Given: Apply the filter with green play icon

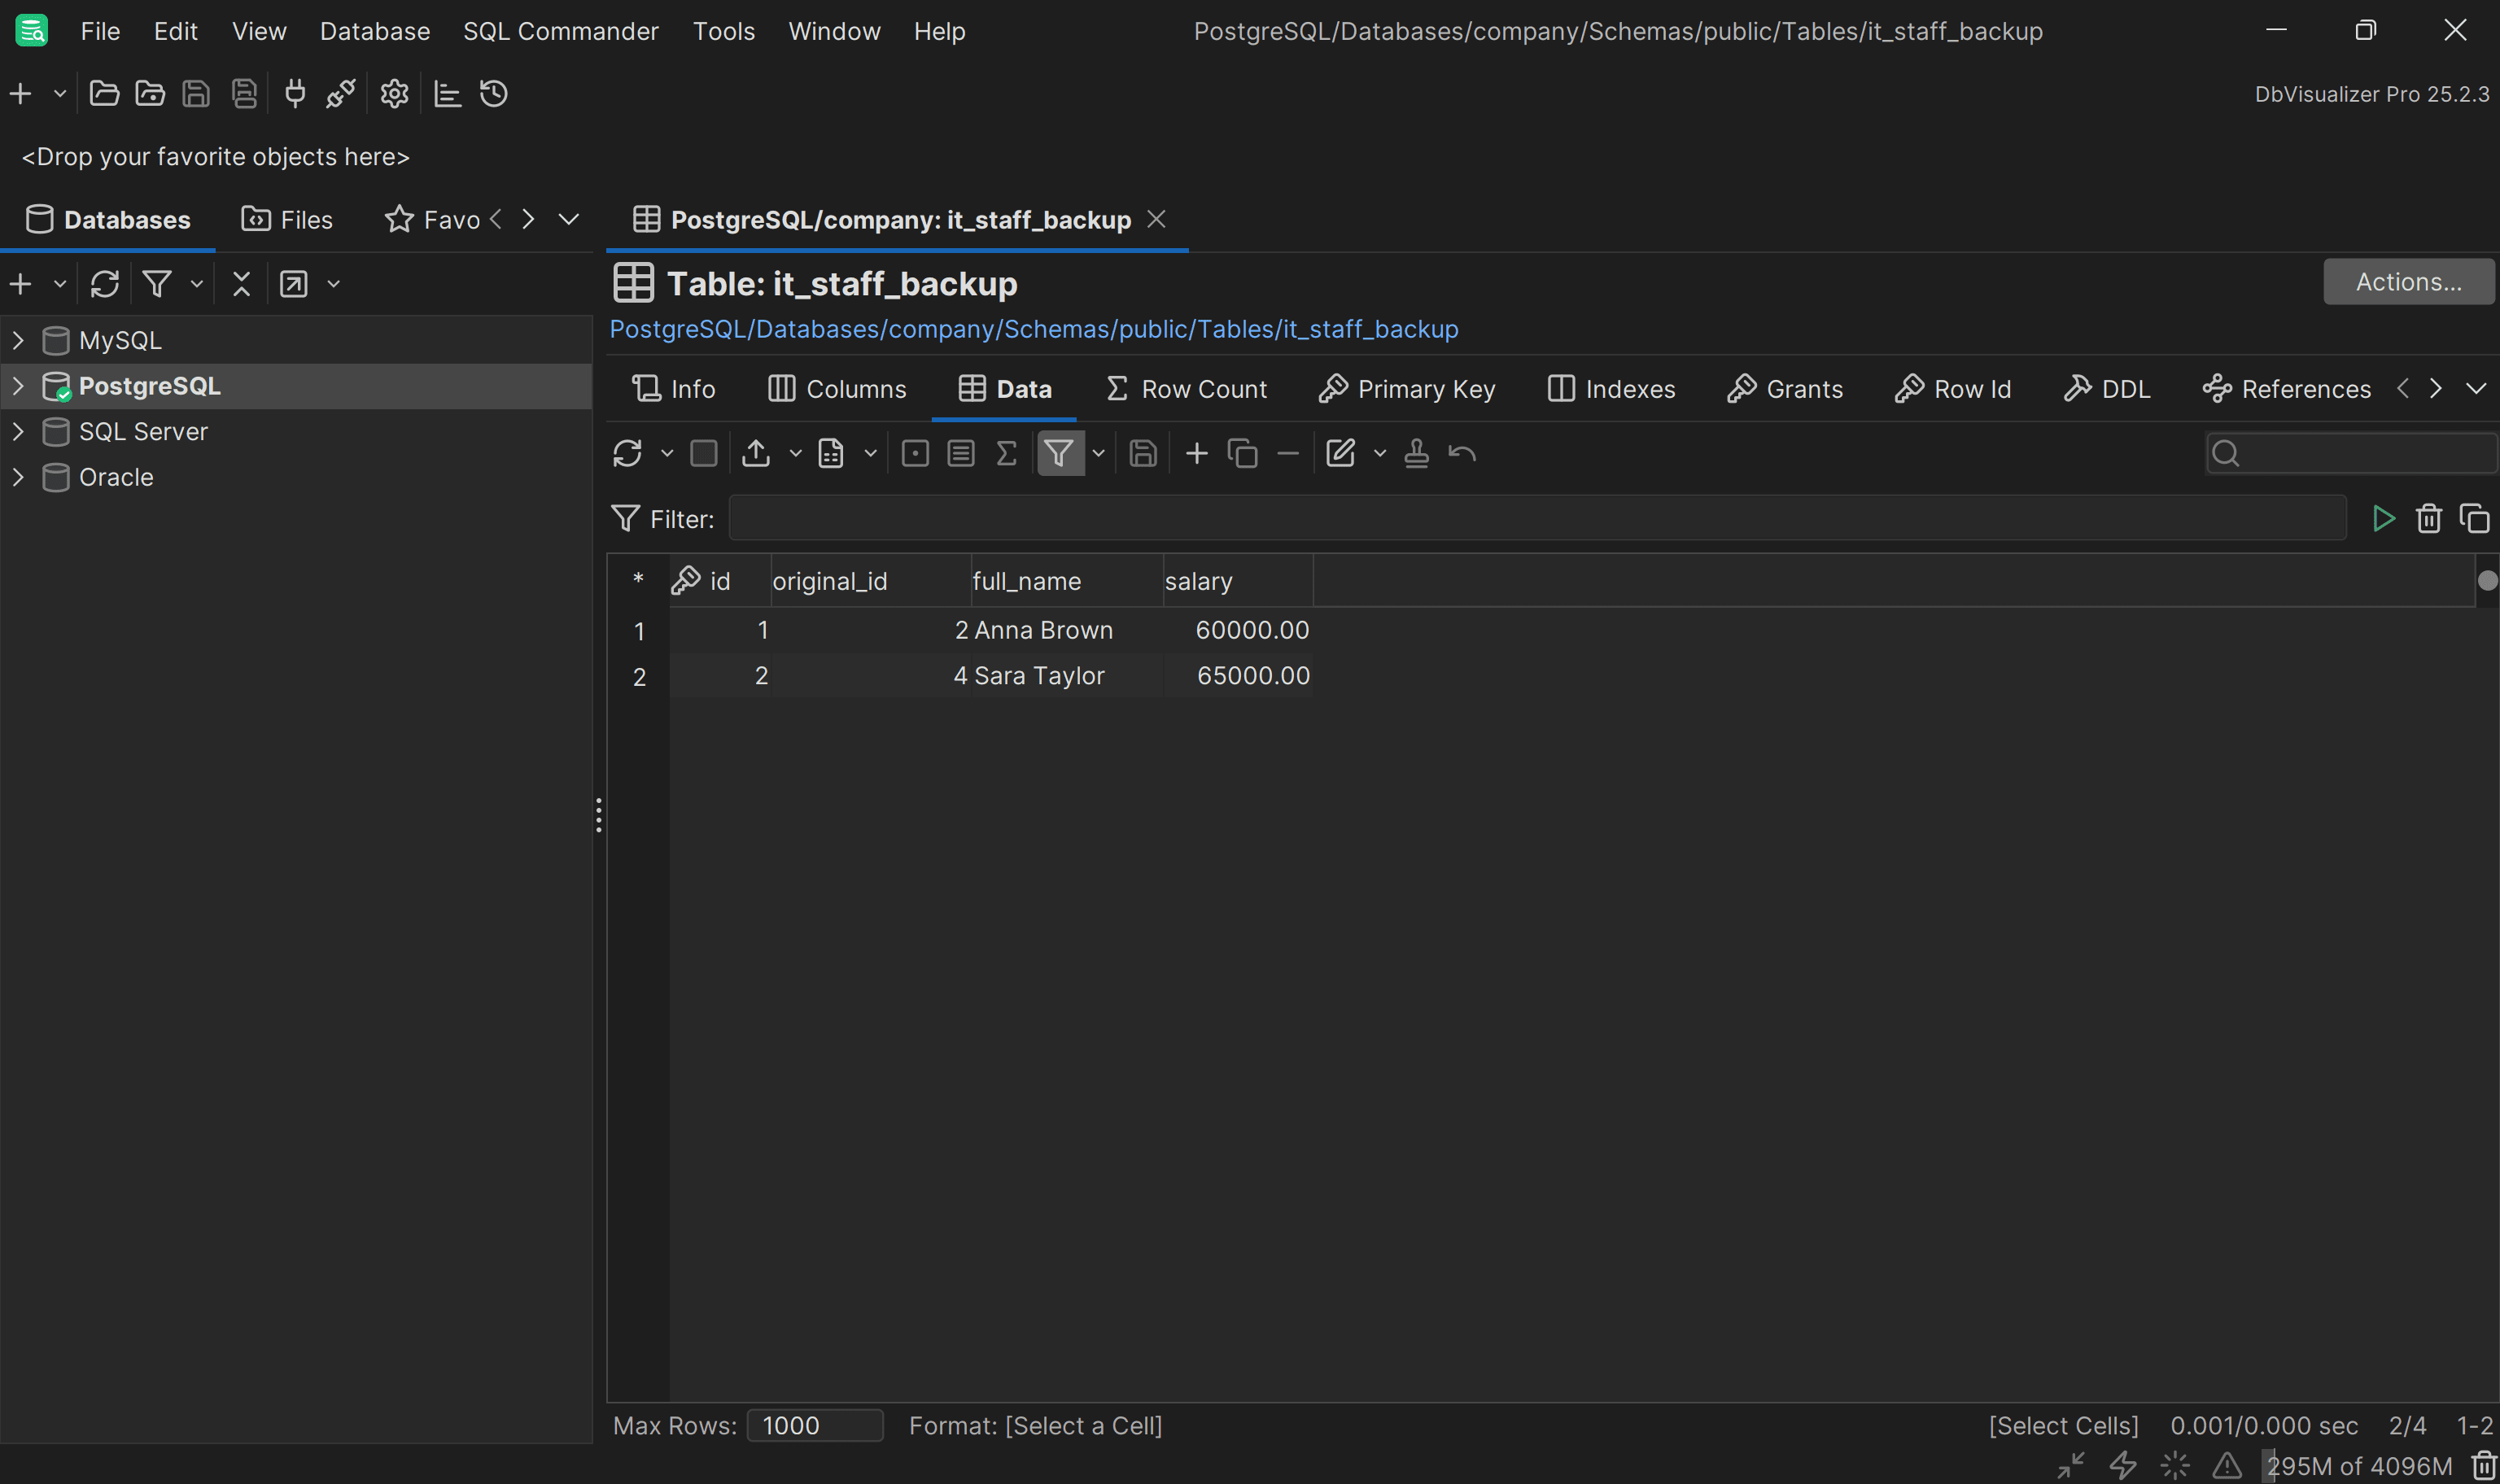Looking at the screenshot, I should (x=2384, y=519).
